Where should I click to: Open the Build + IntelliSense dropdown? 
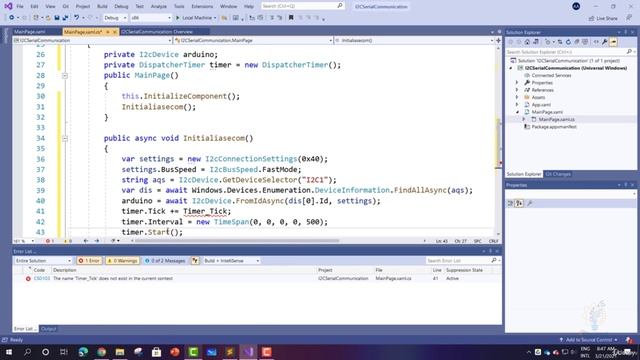pyautogui.click(x=231, y=260)
